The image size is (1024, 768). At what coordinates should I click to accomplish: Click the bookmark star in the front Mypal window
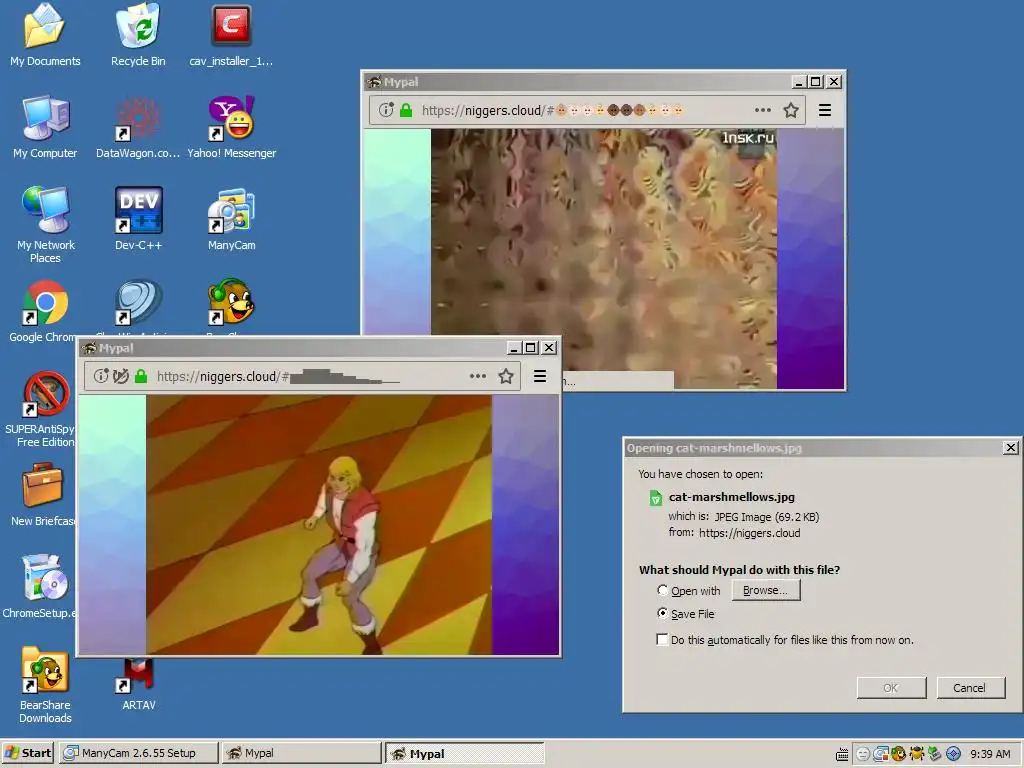(x=505, y=376)
